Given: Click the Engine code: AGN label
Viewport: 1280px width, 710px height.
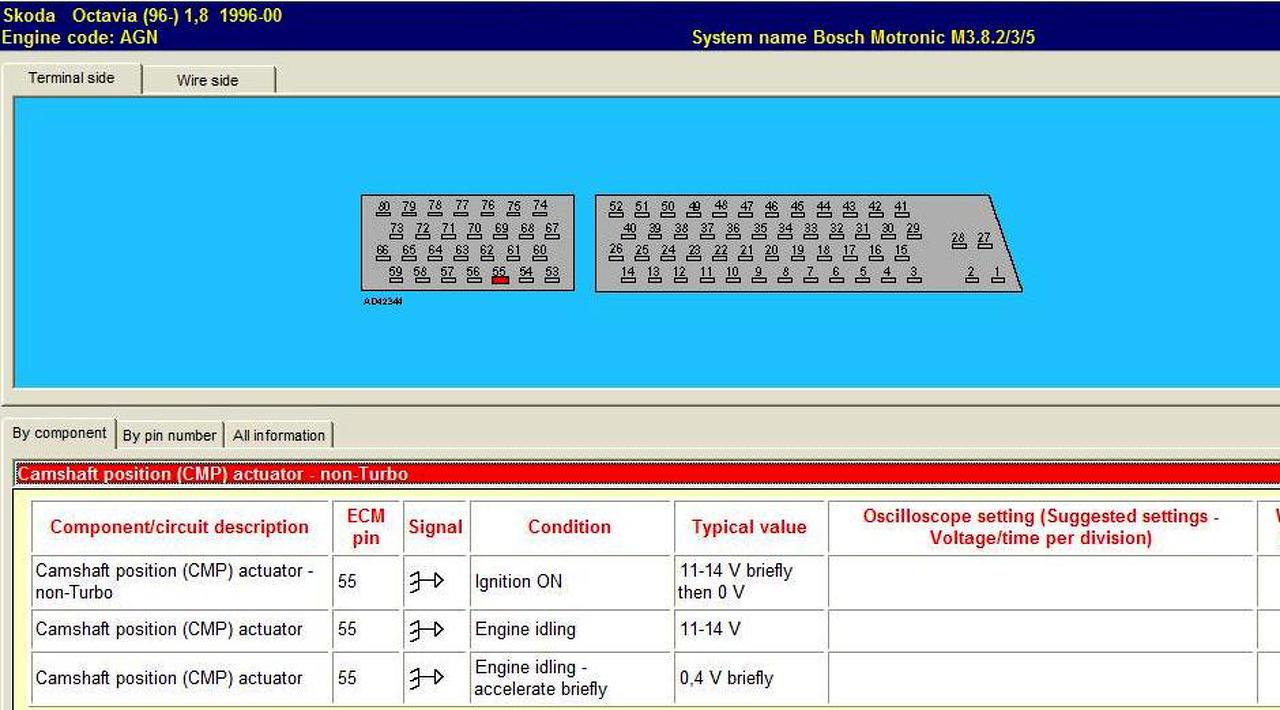Looking at the screenshot, I should pos(79,38).
